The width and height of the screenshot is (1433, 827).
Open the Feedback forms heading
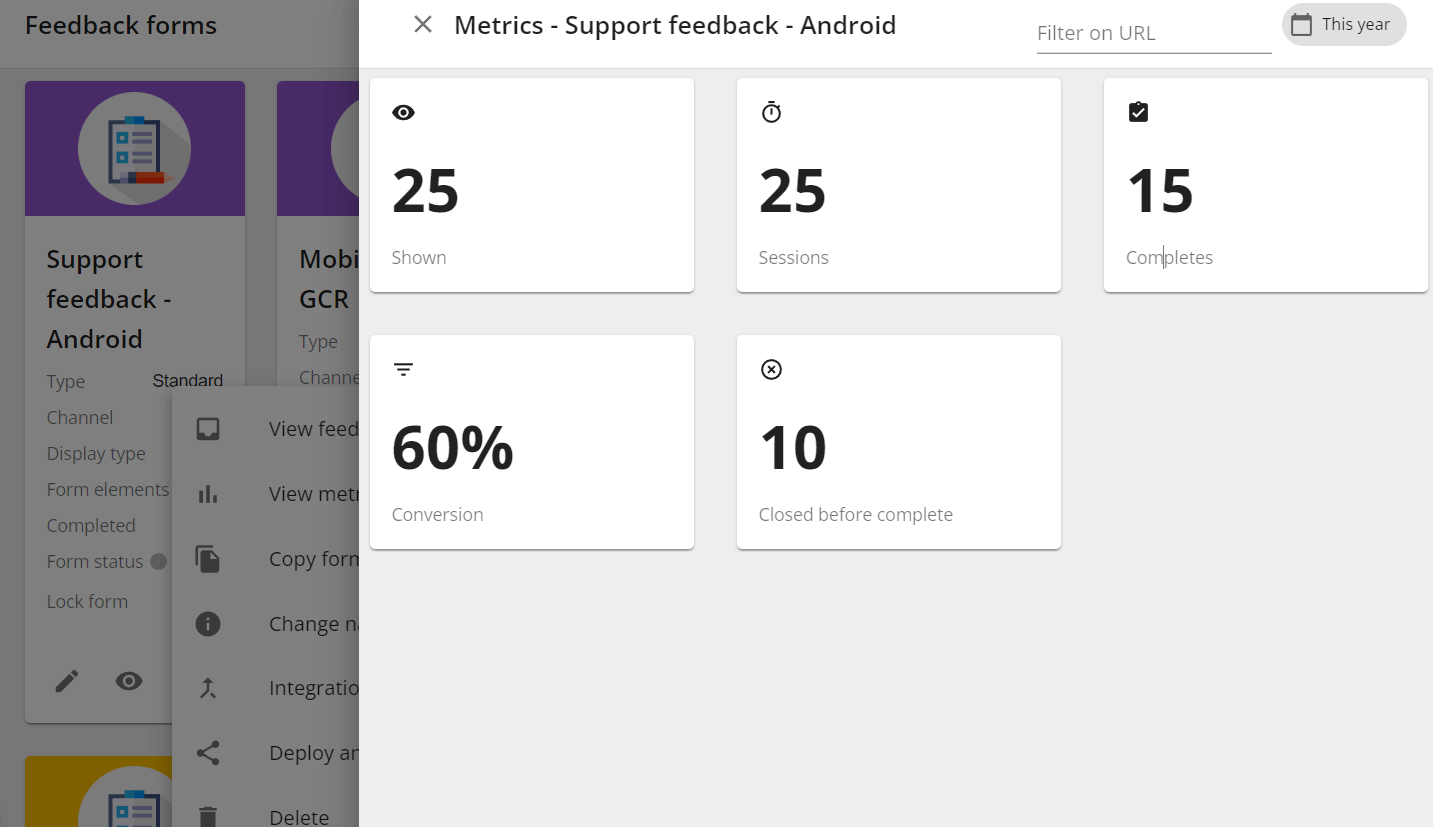[x=120, y=25]
